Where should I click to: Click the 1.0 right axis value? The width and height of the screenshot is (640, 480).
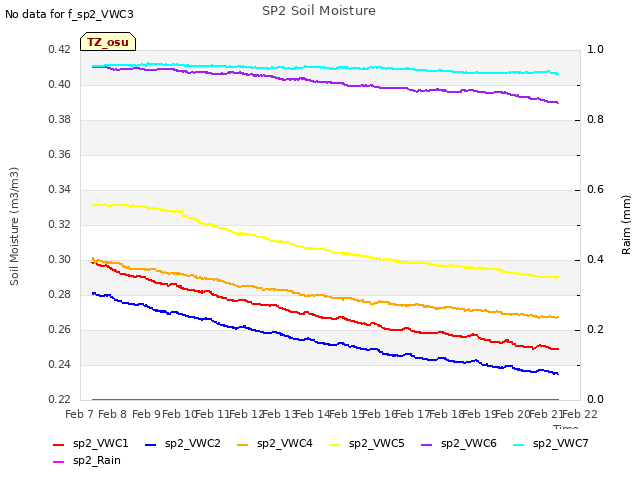click(x=595, y=50)
